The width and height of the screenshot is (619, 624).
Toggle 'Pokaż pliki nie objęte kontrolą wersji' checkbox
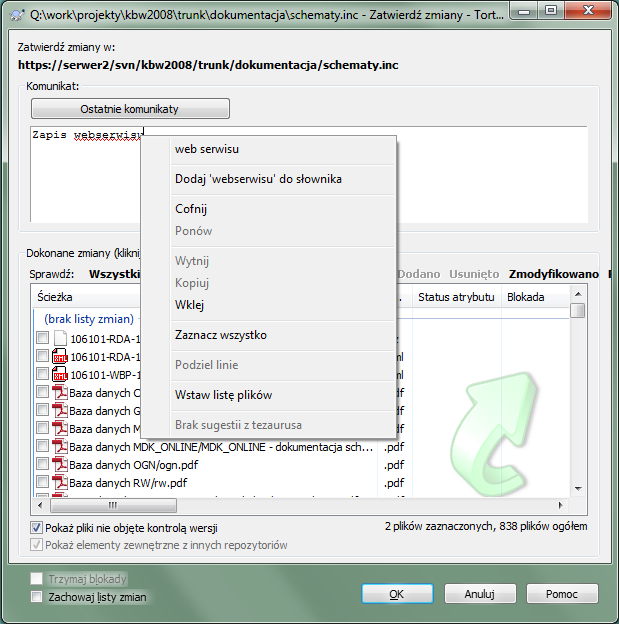[x=37, y=528]
